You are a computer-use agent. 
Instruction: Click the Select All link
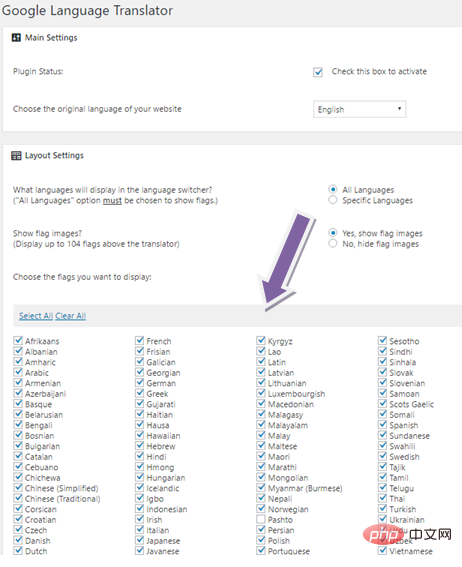36,316
